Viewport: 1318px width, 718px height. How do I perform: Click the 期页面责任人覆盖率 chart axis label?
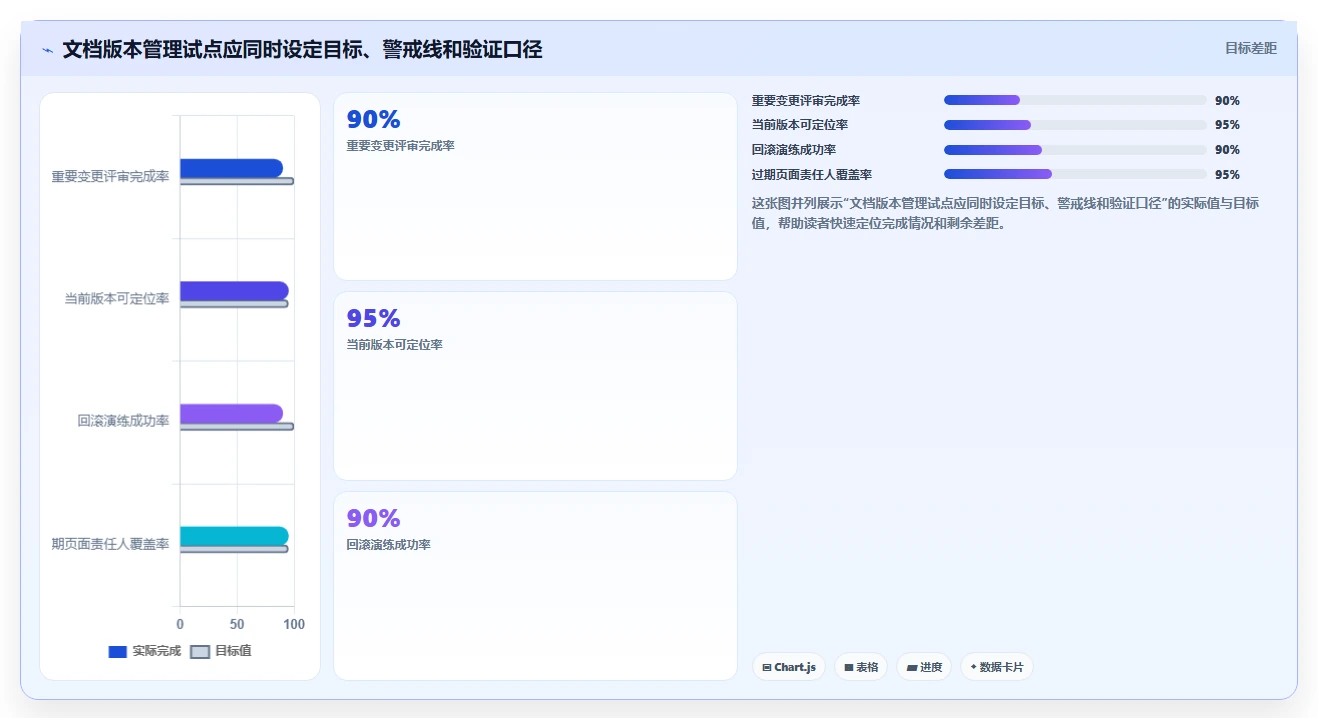(x=110, y=544)
